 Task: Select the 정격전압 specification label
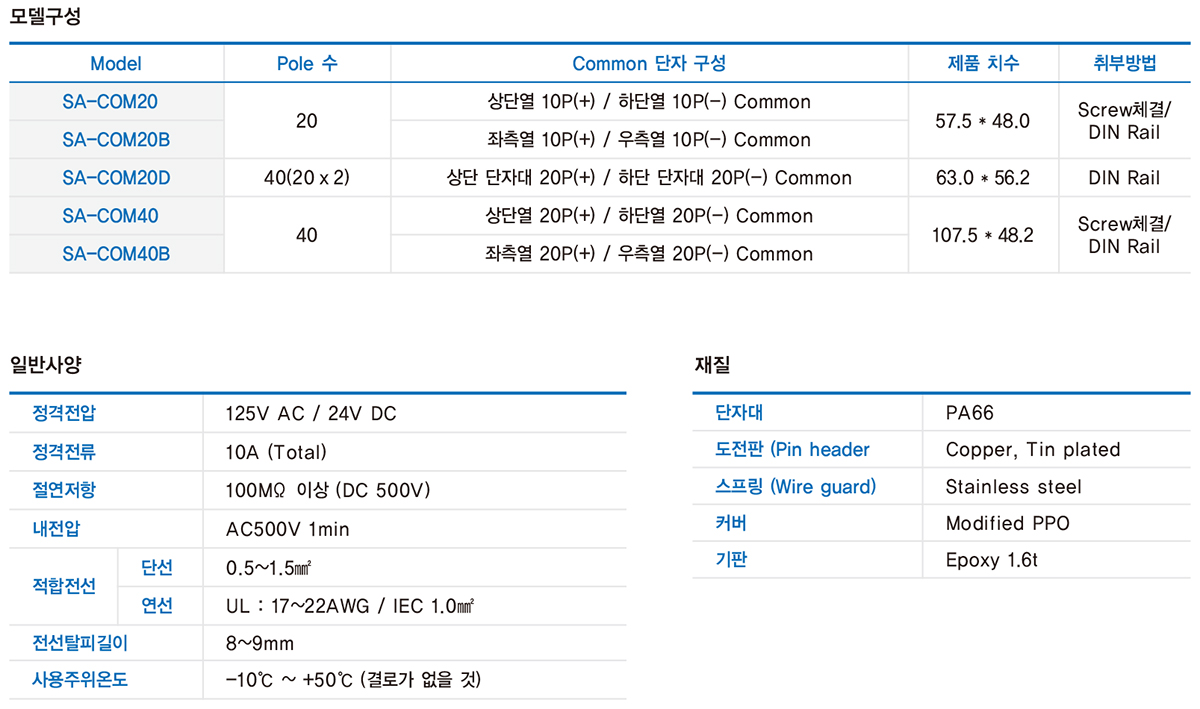65,414
